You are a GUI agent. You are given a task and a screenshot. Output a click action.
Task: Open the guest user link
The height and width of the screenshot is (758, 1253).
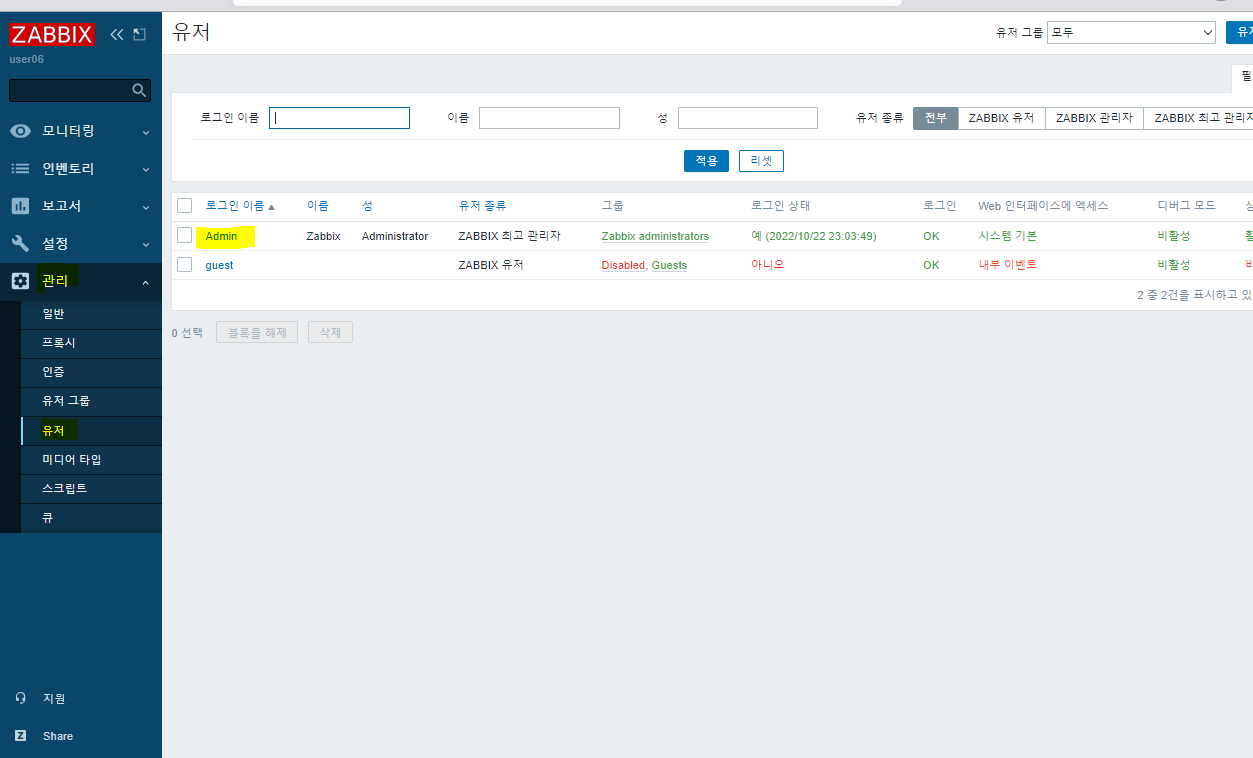219,265
